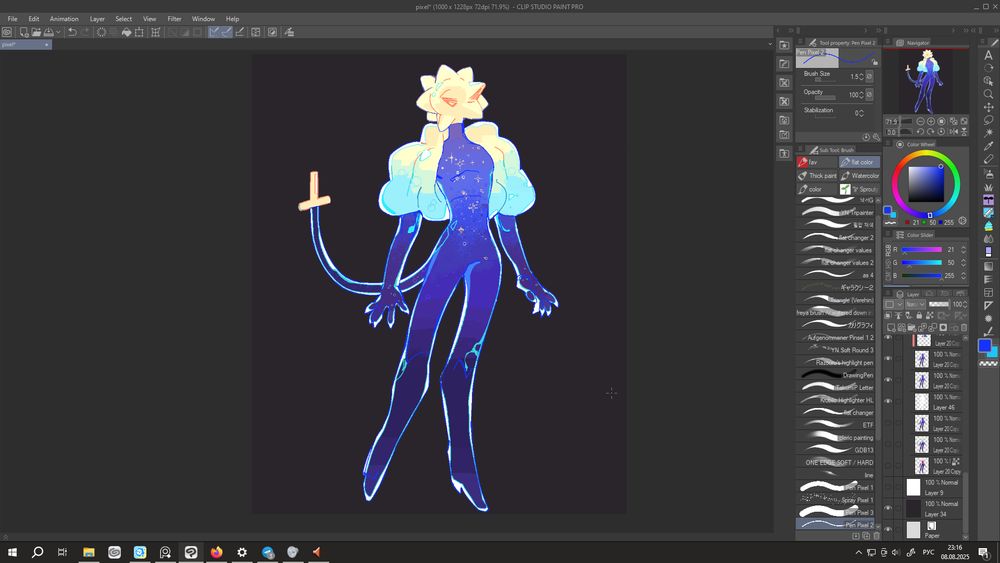Toggle the Snap to Ruler command bar button
This screenshot has width=1000, height=563.
214,32
